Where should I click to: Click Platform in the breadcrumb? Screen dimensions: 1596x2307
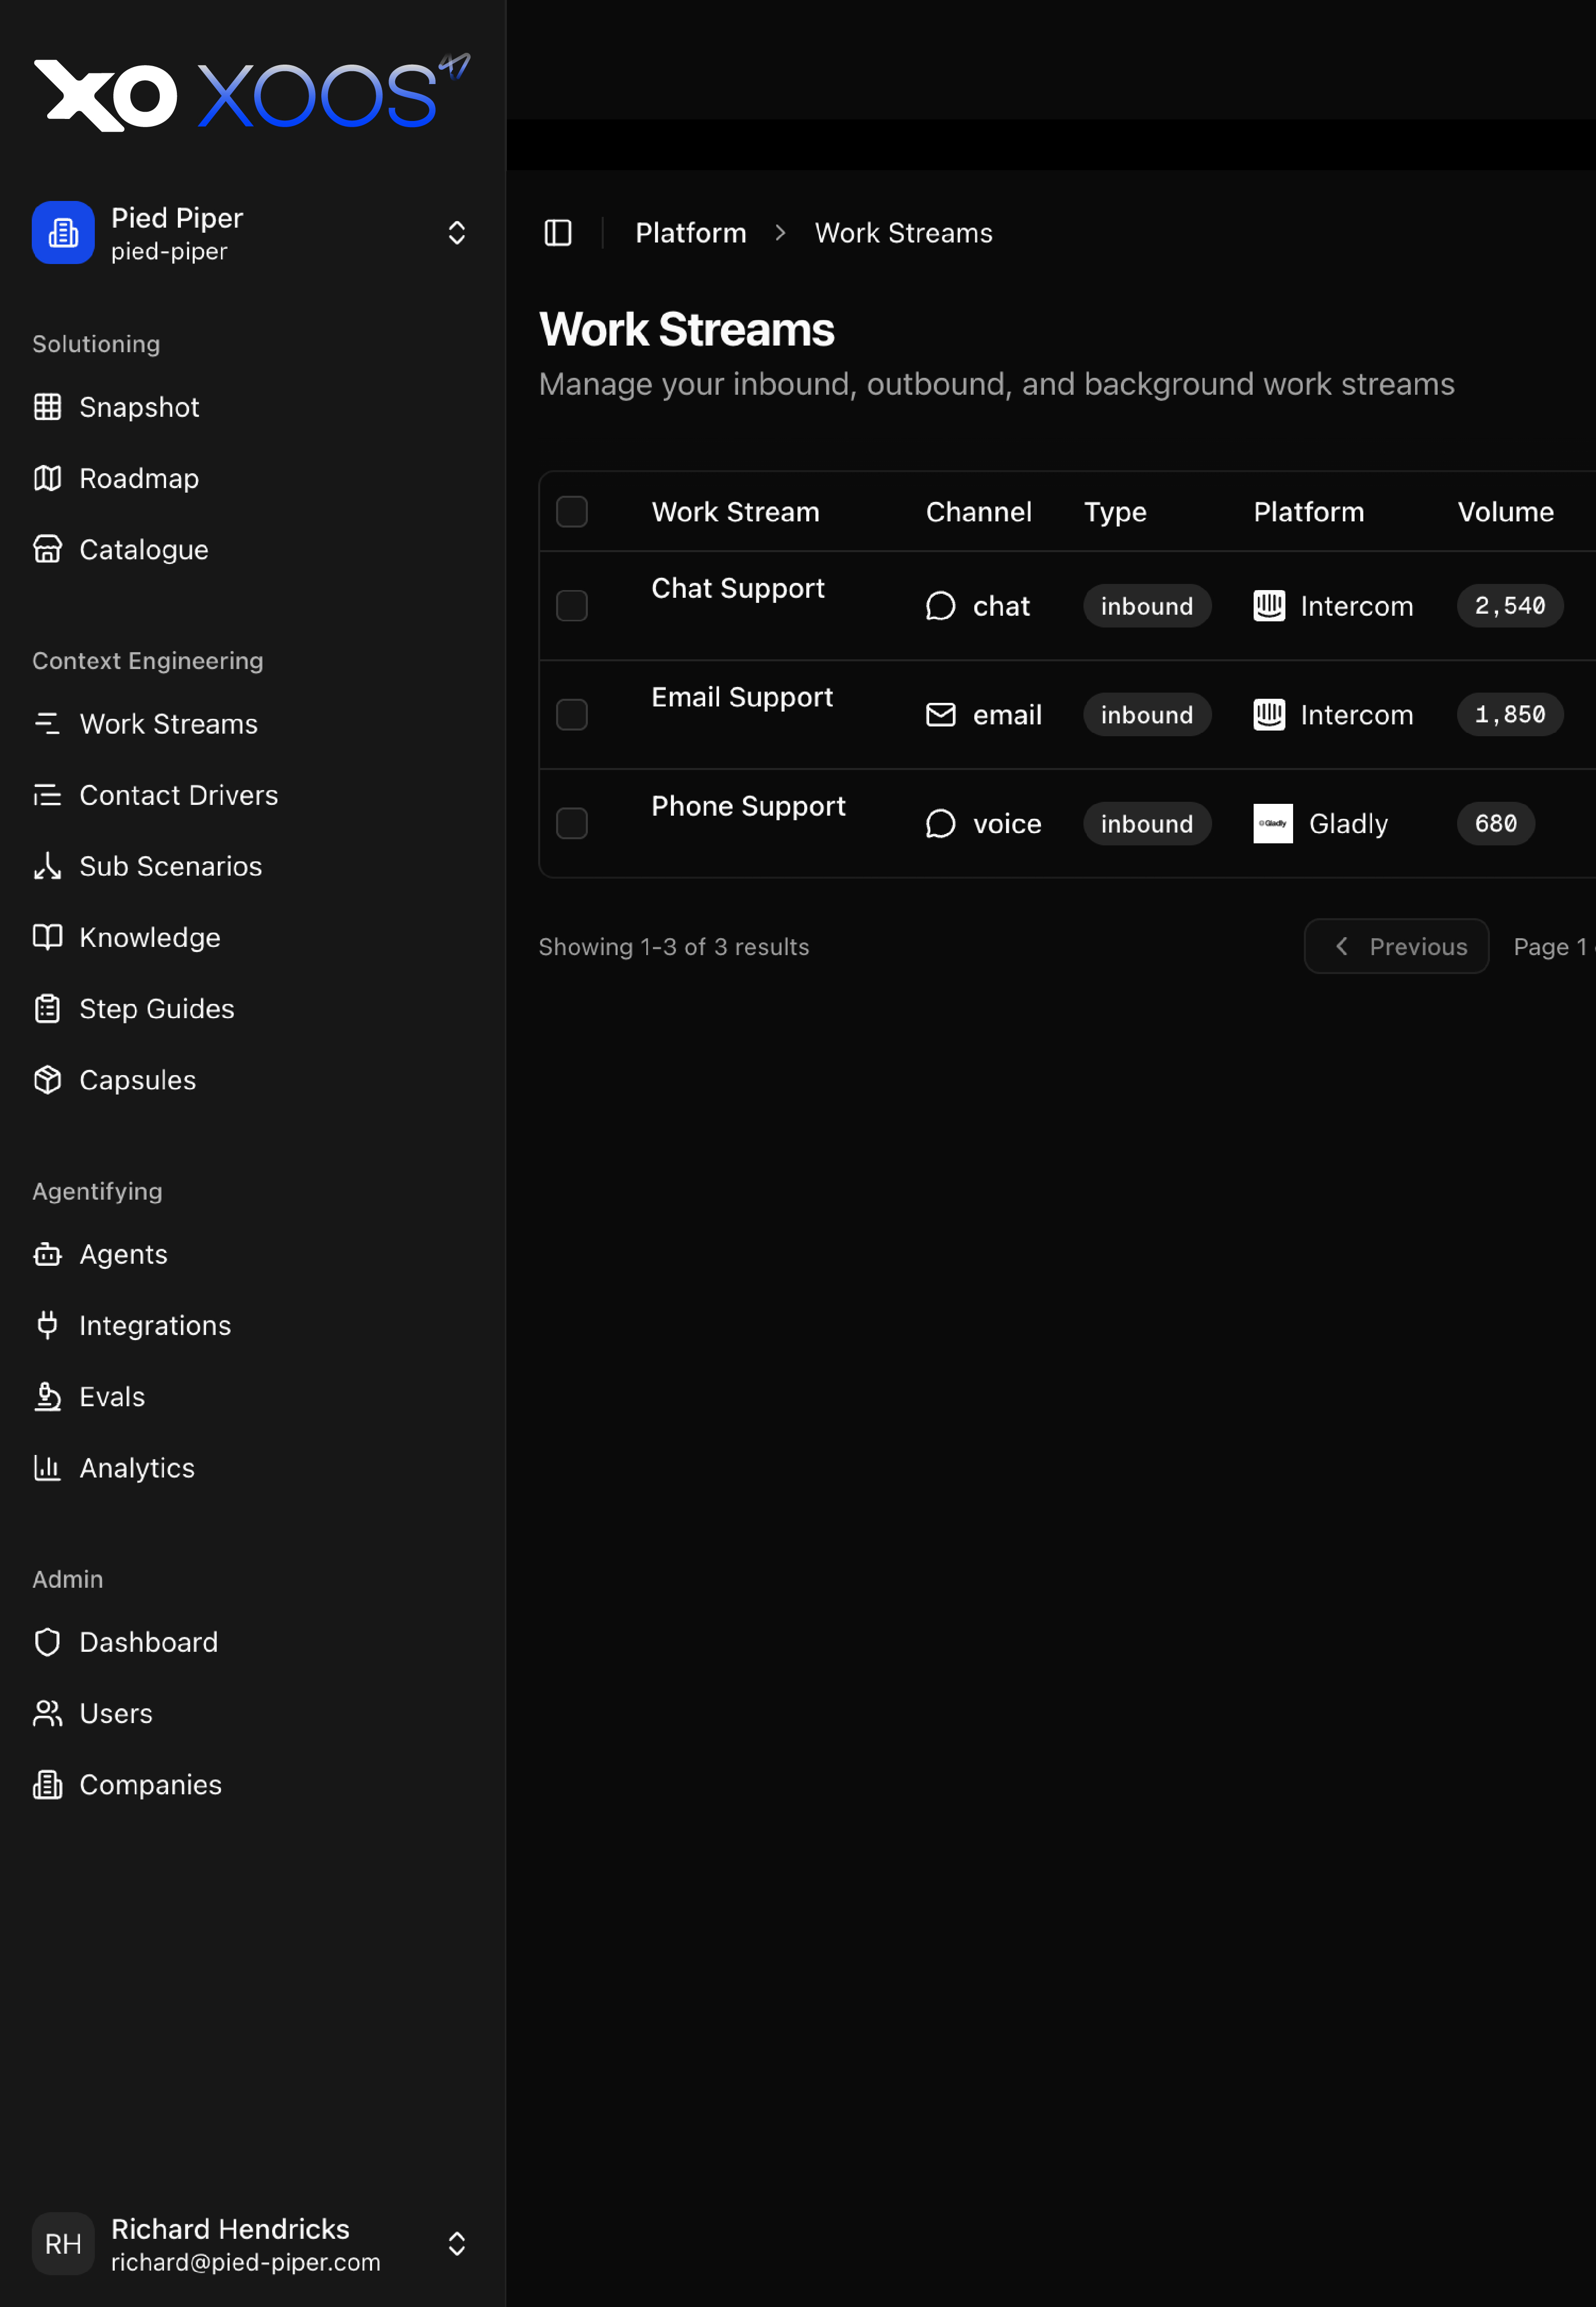point(690,233)
